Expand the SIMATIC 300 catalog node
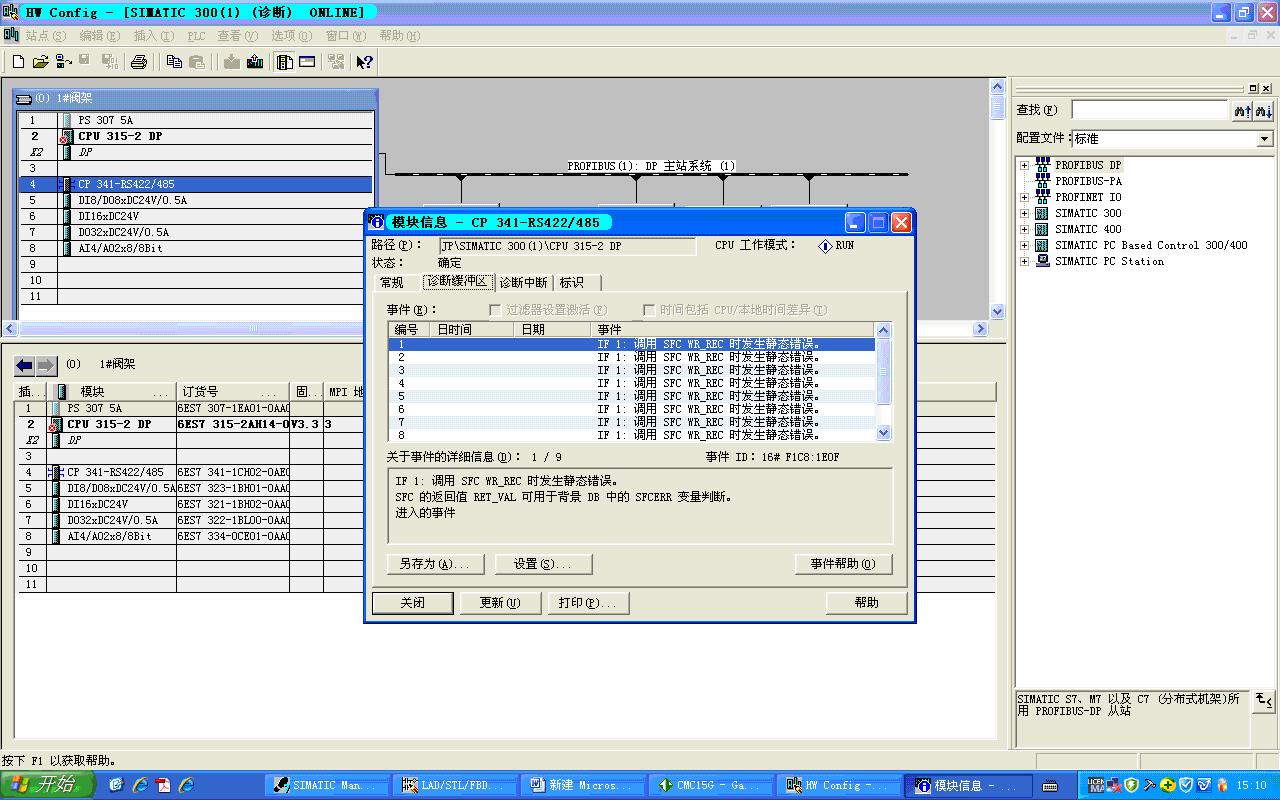The width and height of the screenshot is (1280, 800). 1024,213
